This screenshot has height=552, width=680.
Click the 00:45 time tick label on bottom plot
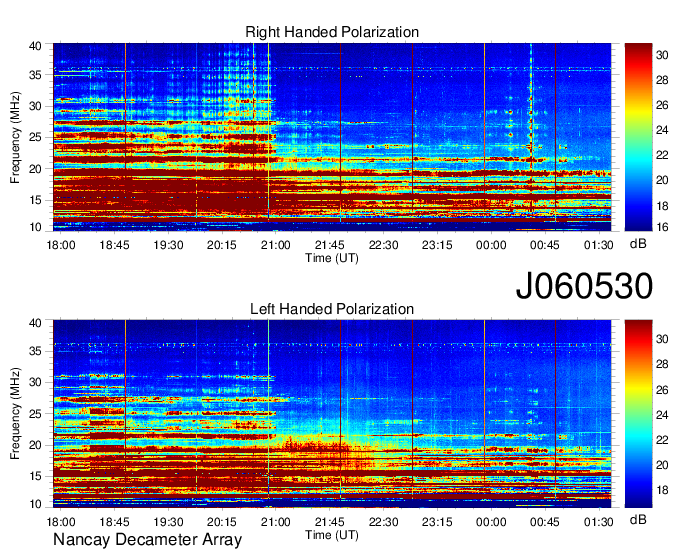point(545,522)
